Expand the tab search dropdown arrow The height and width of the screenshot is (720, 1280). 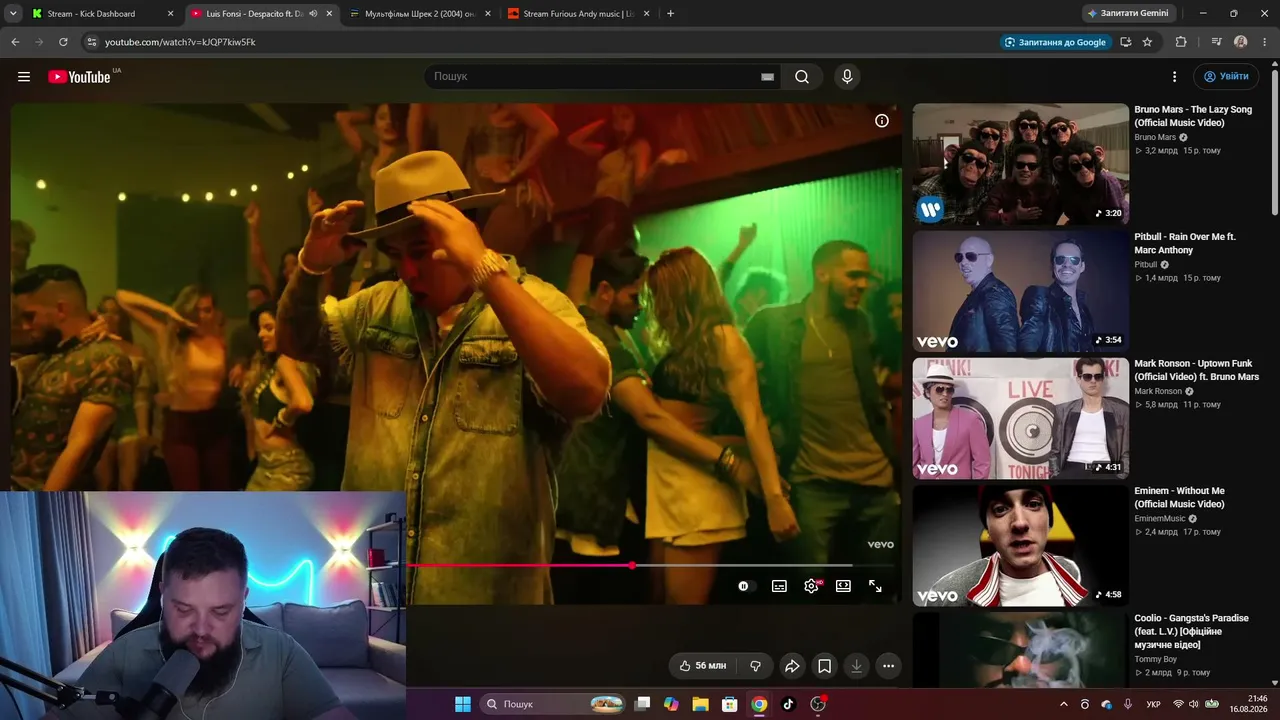point(13,14)
